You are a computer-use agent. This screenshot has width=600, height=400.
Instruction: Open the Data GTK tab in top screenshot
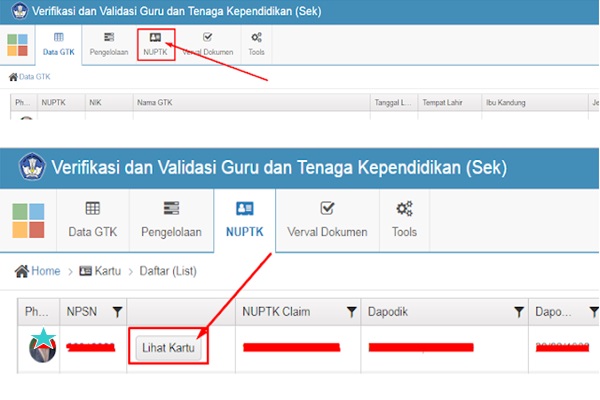59,45
